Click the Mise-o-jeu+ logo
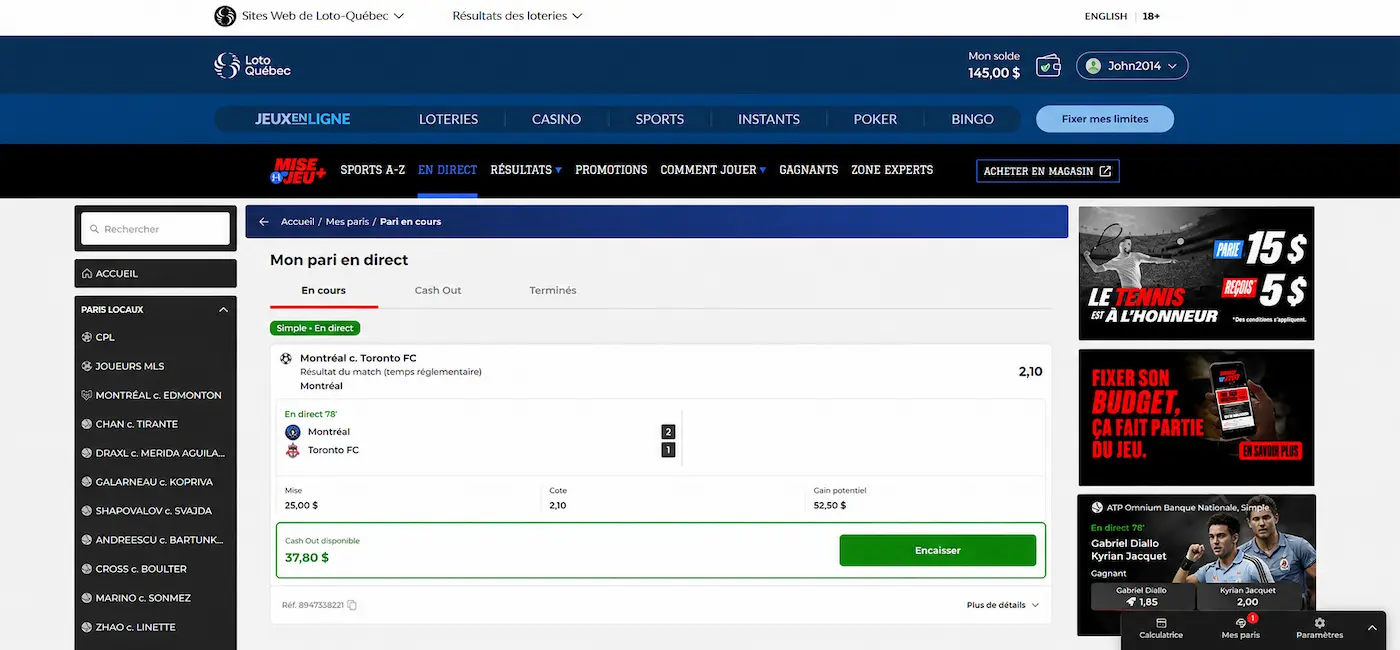Image resolution: width=1400 pixels, height=650 pixels. click(x=299, y=171)
